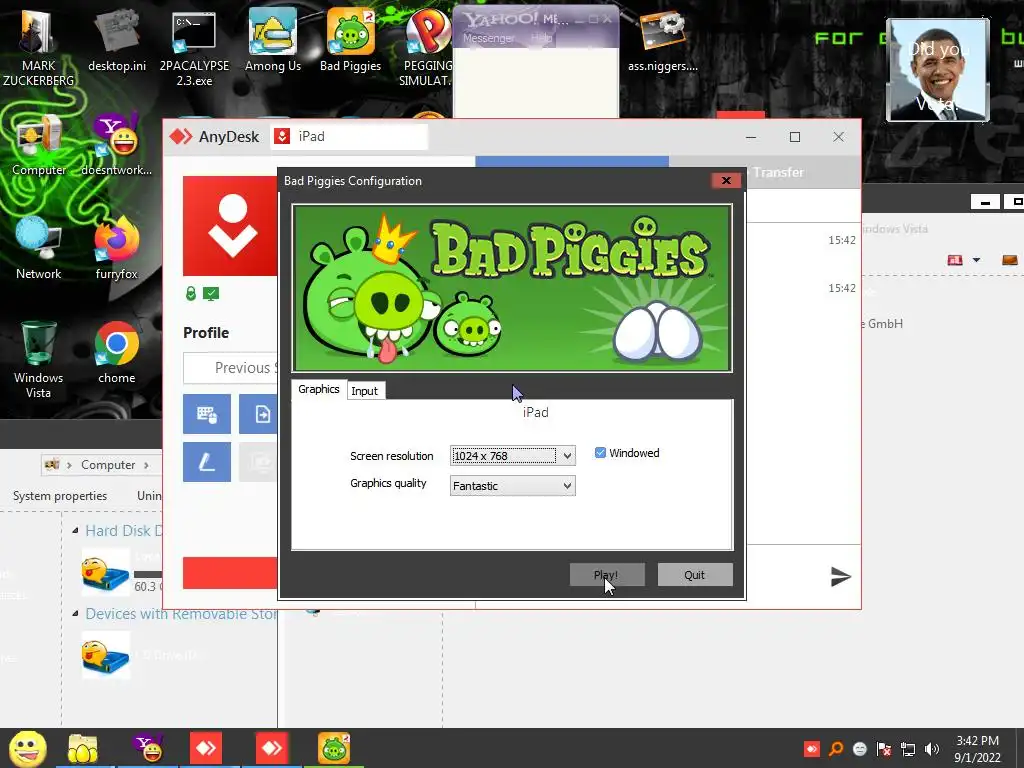Image resolution: width=1024 pixels, height=768 pixels.
Task: Click the network tray icon
Action: [x=908, y=749]
